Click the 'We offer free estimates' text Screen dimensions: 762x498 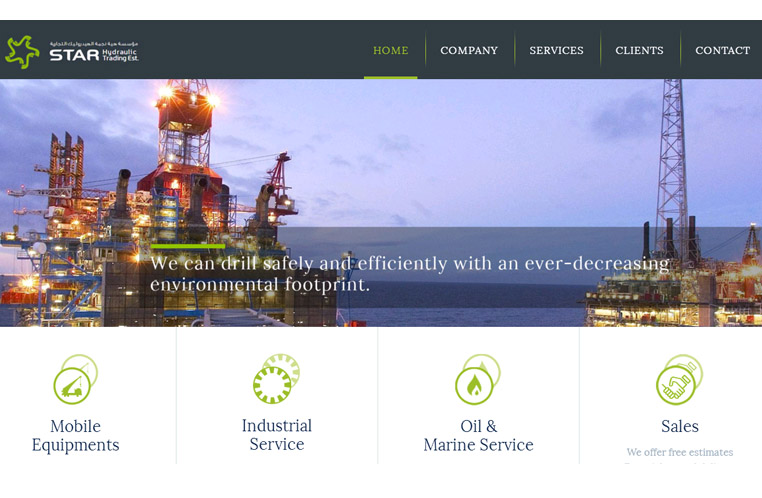[679, 452]
